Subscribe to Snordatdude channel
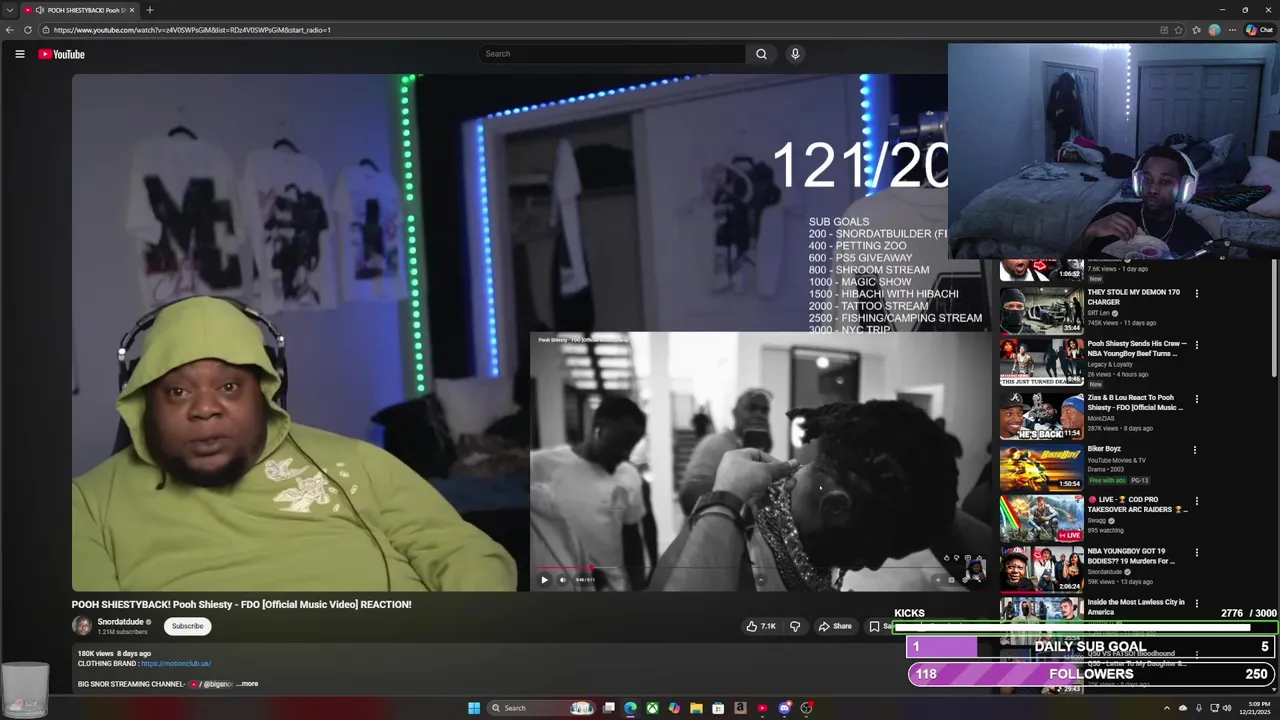The image size is (1280, 720). 187,626
